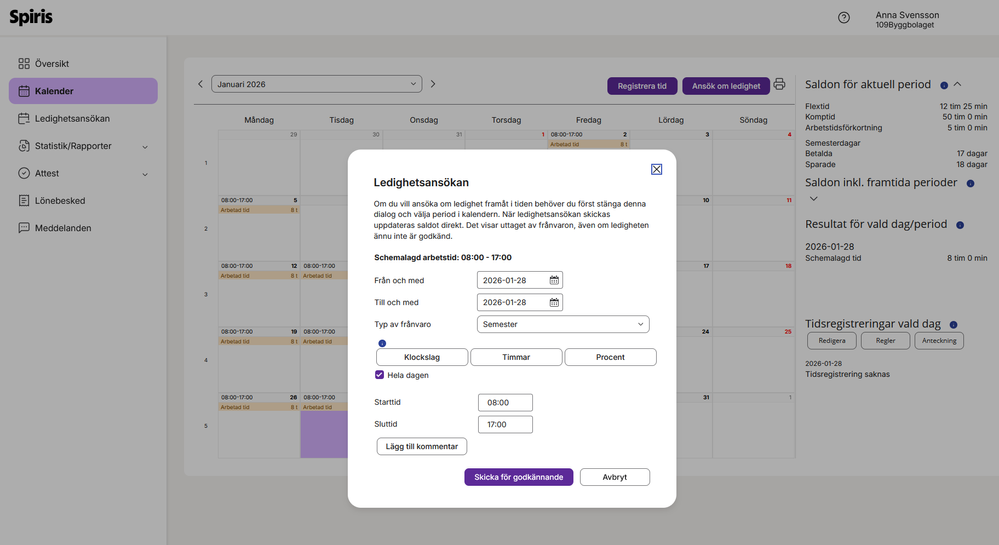Screen dimensions: 999x545
Task: Select the Procent option
Action: (610, 357)
